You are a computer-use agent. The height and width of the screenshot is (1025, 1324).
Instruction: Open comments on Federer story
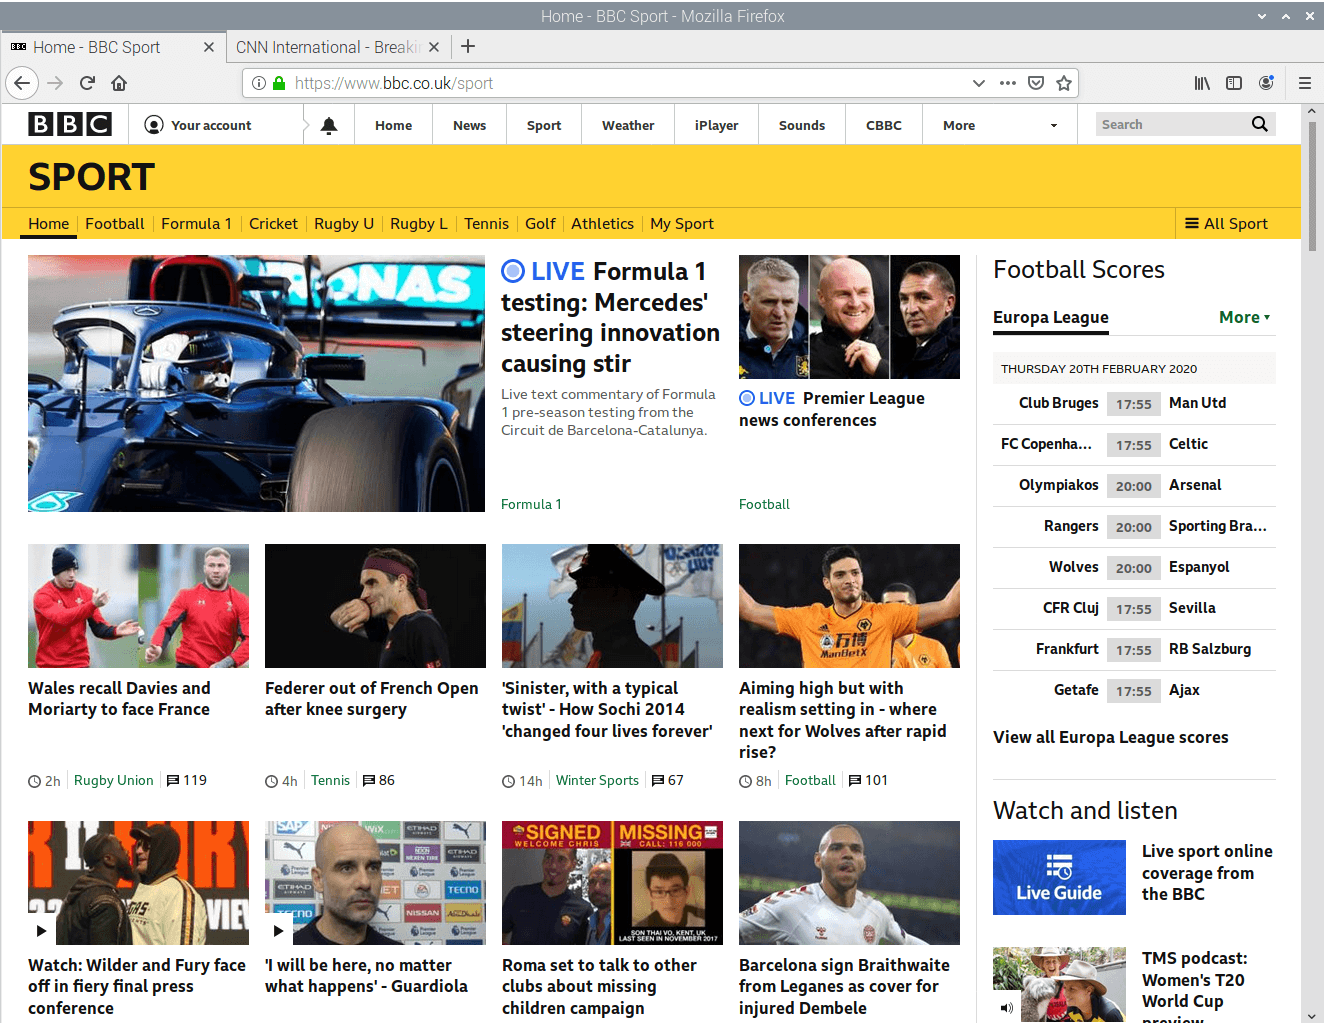(379, 780)
